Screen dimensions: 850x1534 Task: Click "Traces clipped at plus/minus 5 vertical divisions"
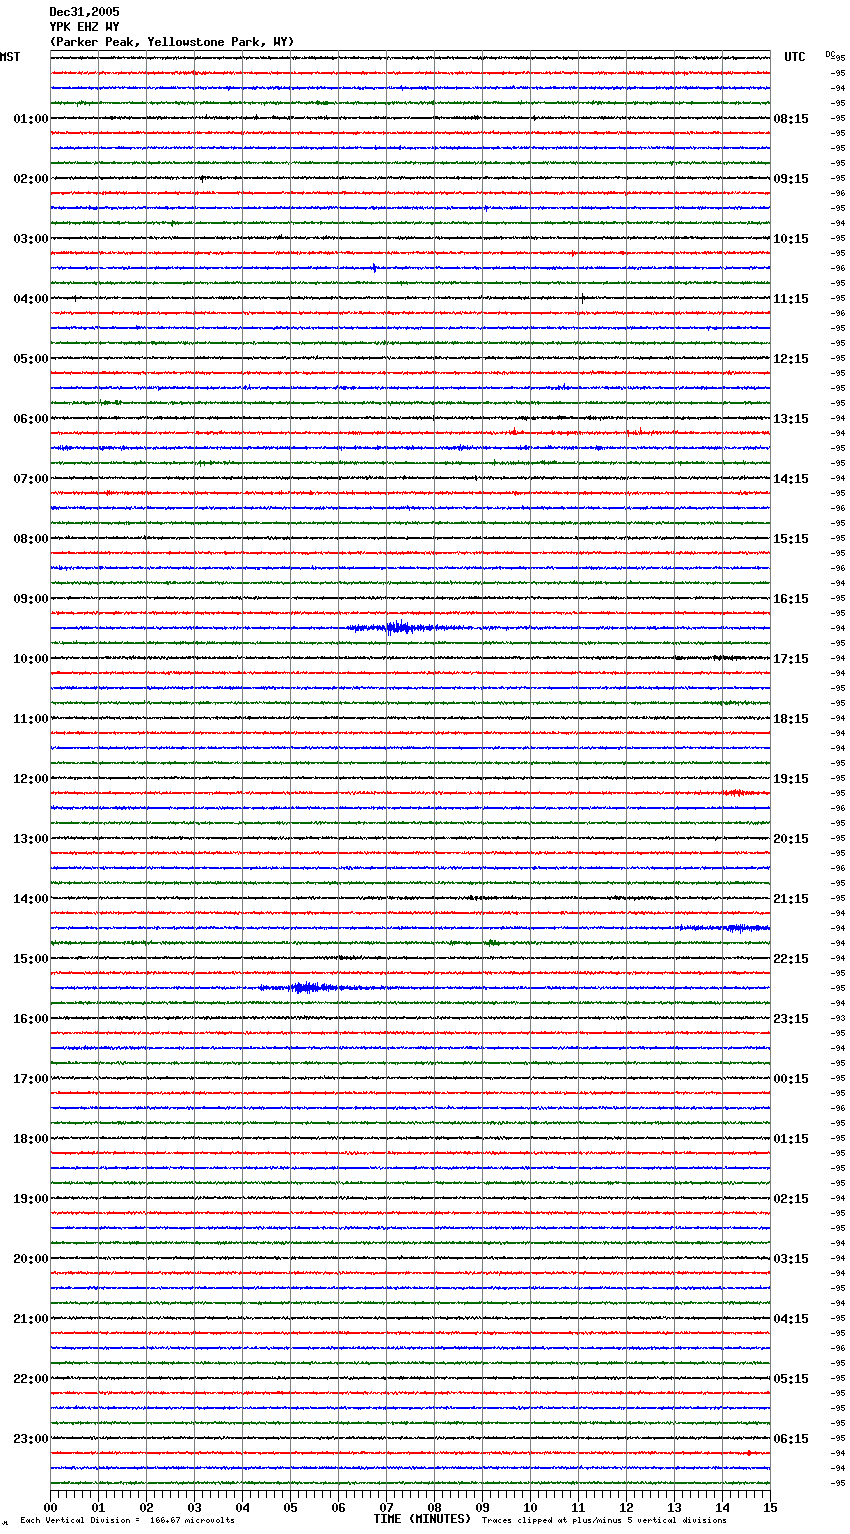(604, 1520)
